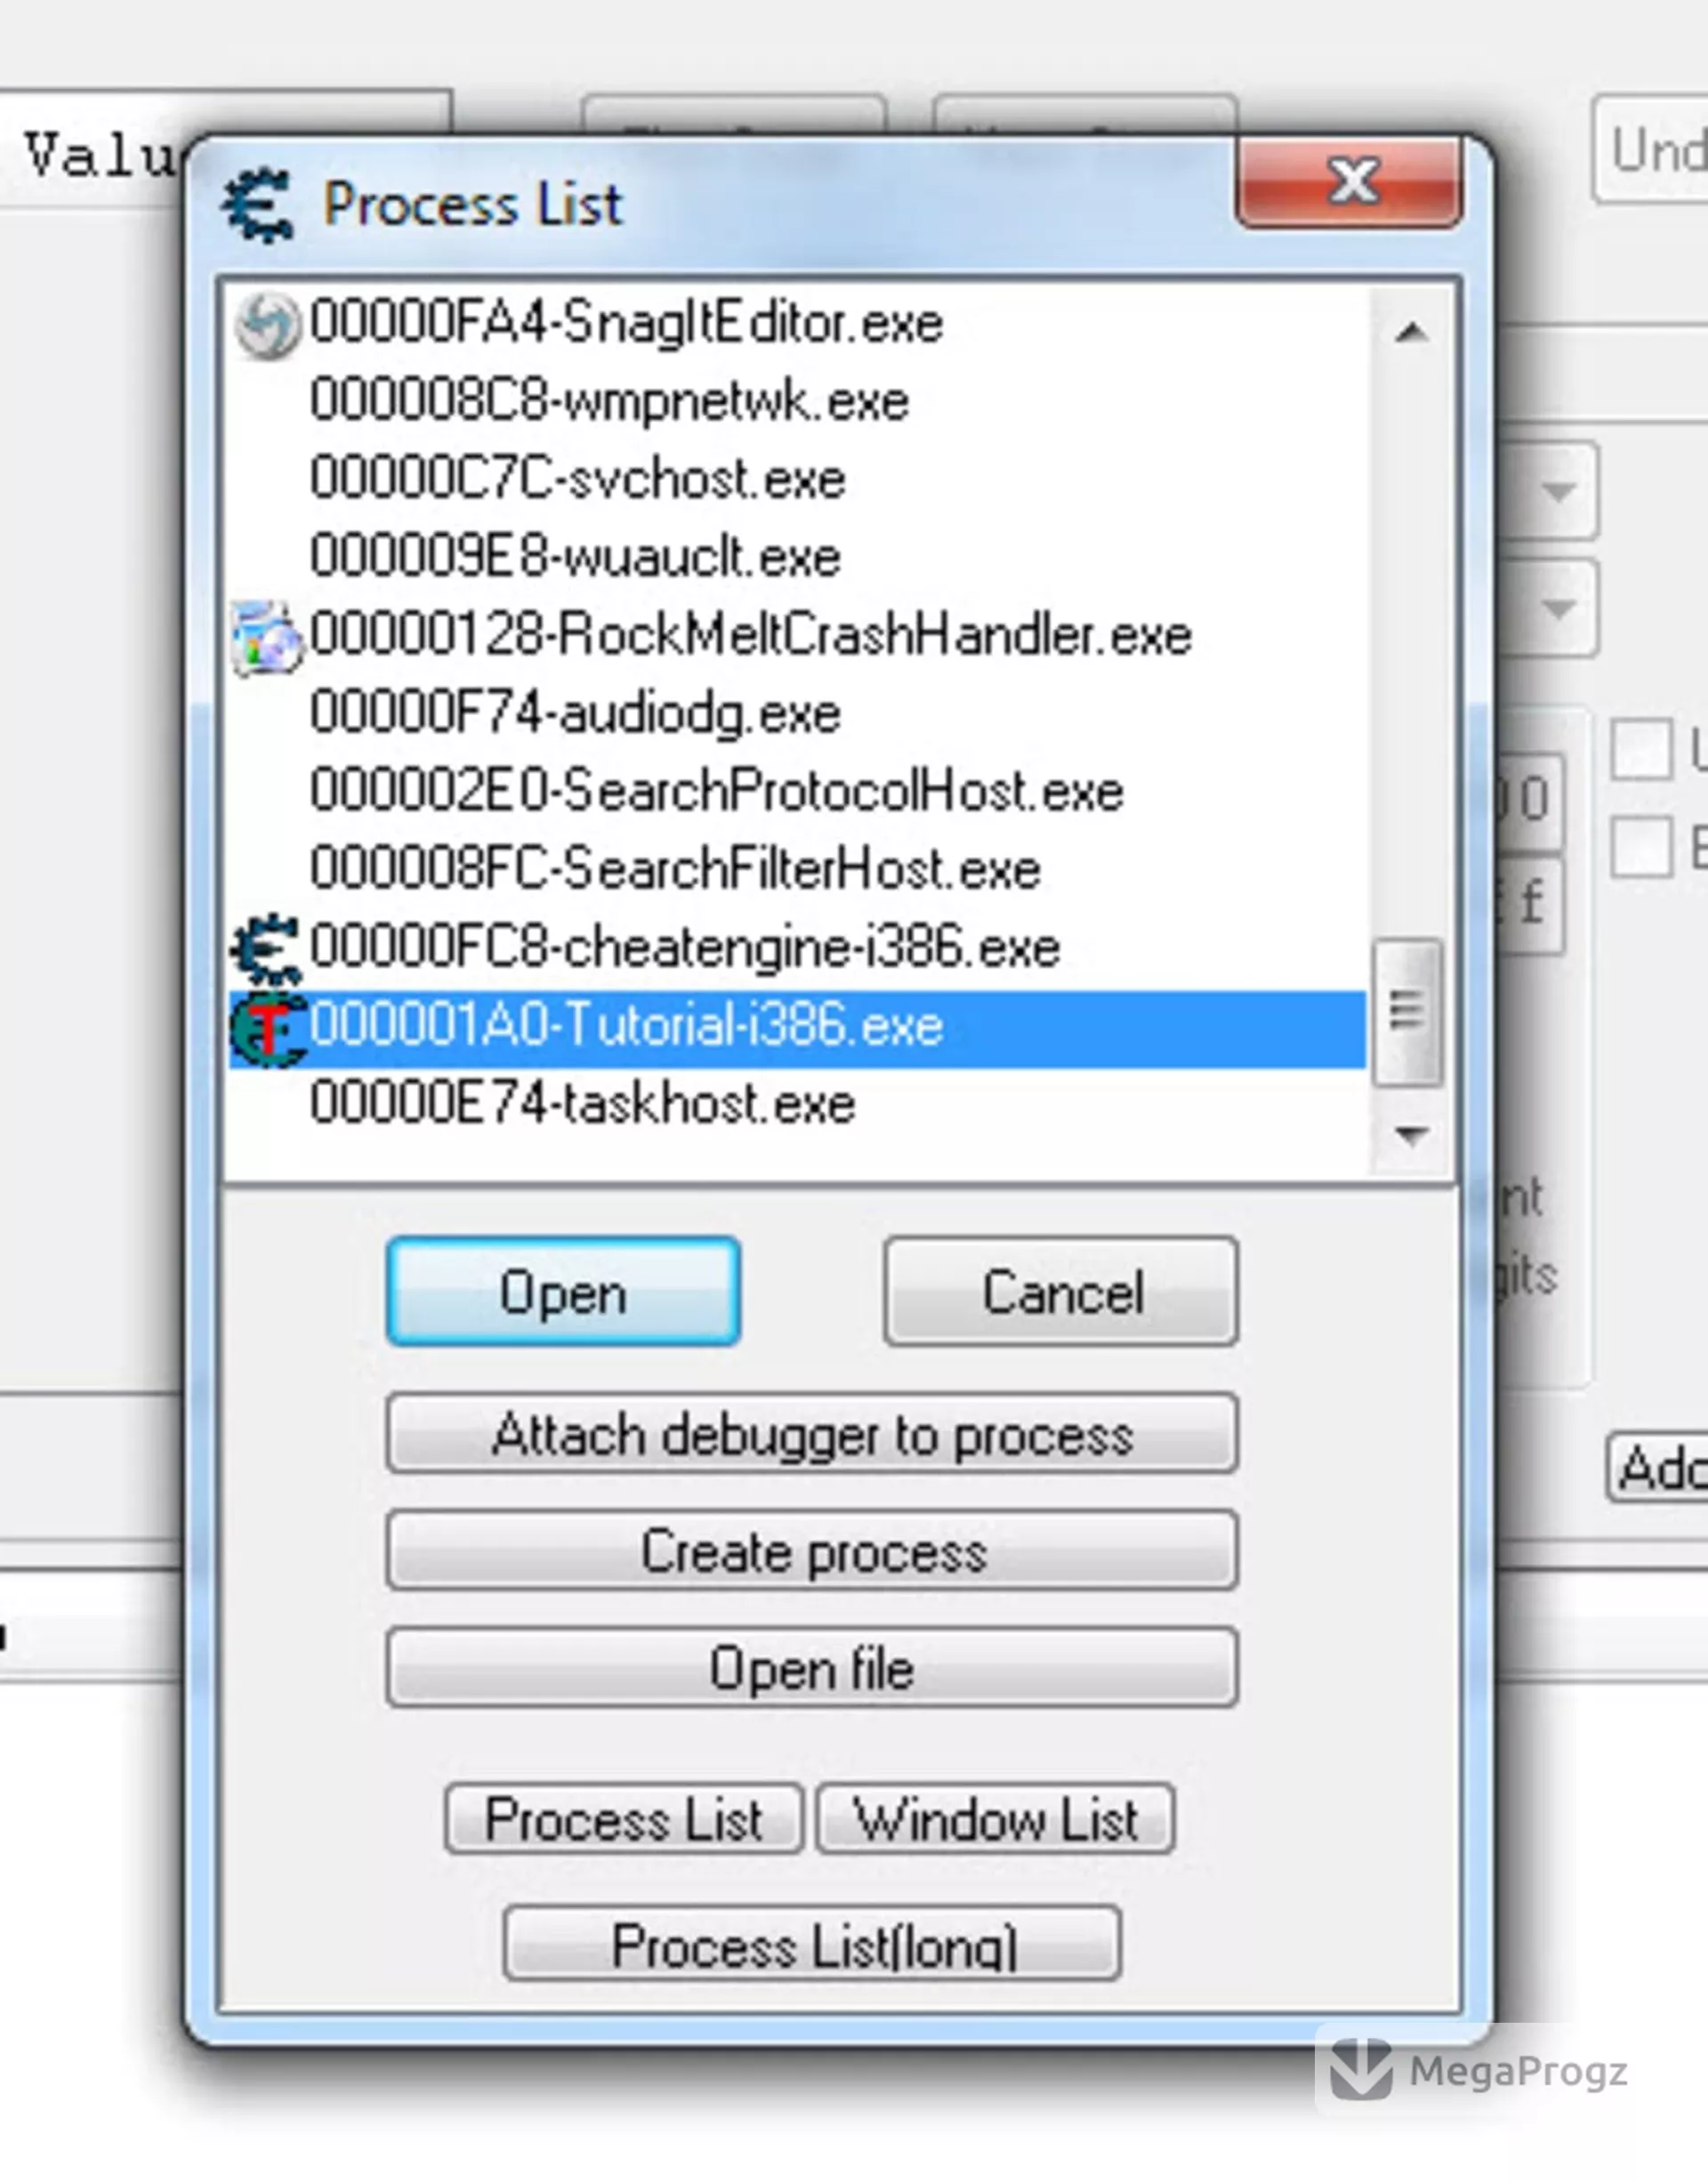This screenshot has height=2182, width=1708.
Task: Click the Tutorial-i386.exe process icon
Action: pyautogui.click(x=267, y=1028)
